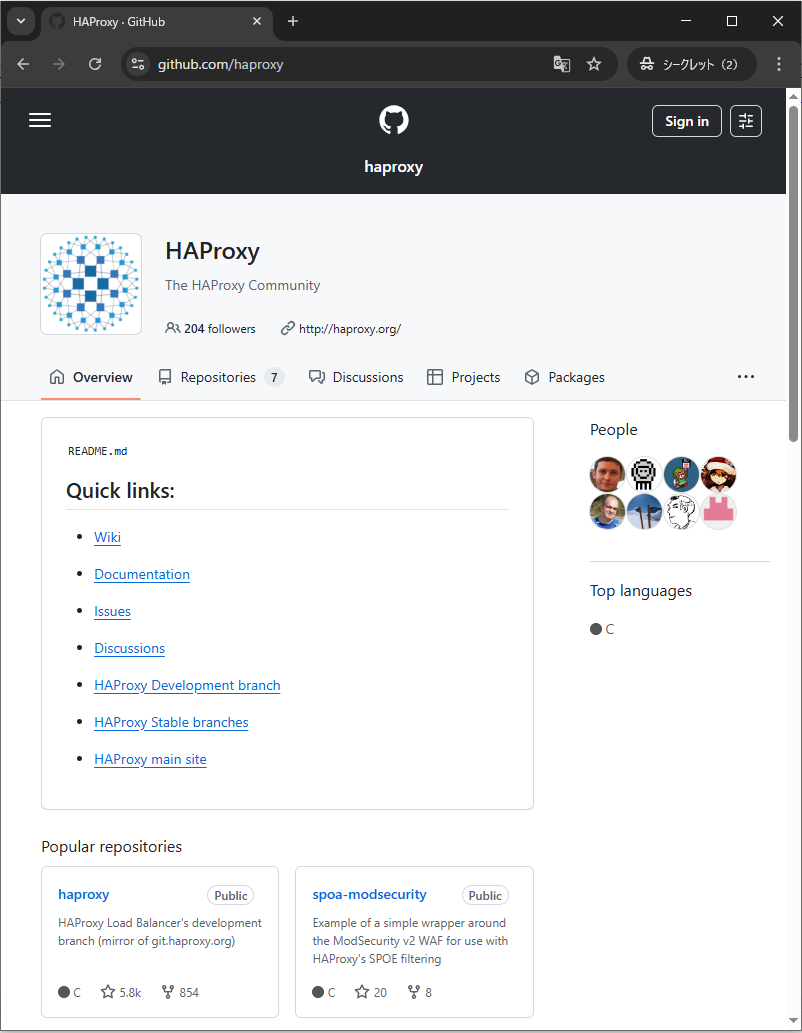Open the Issues quick link
802x1033 pixels.
(x=112, y=611)
